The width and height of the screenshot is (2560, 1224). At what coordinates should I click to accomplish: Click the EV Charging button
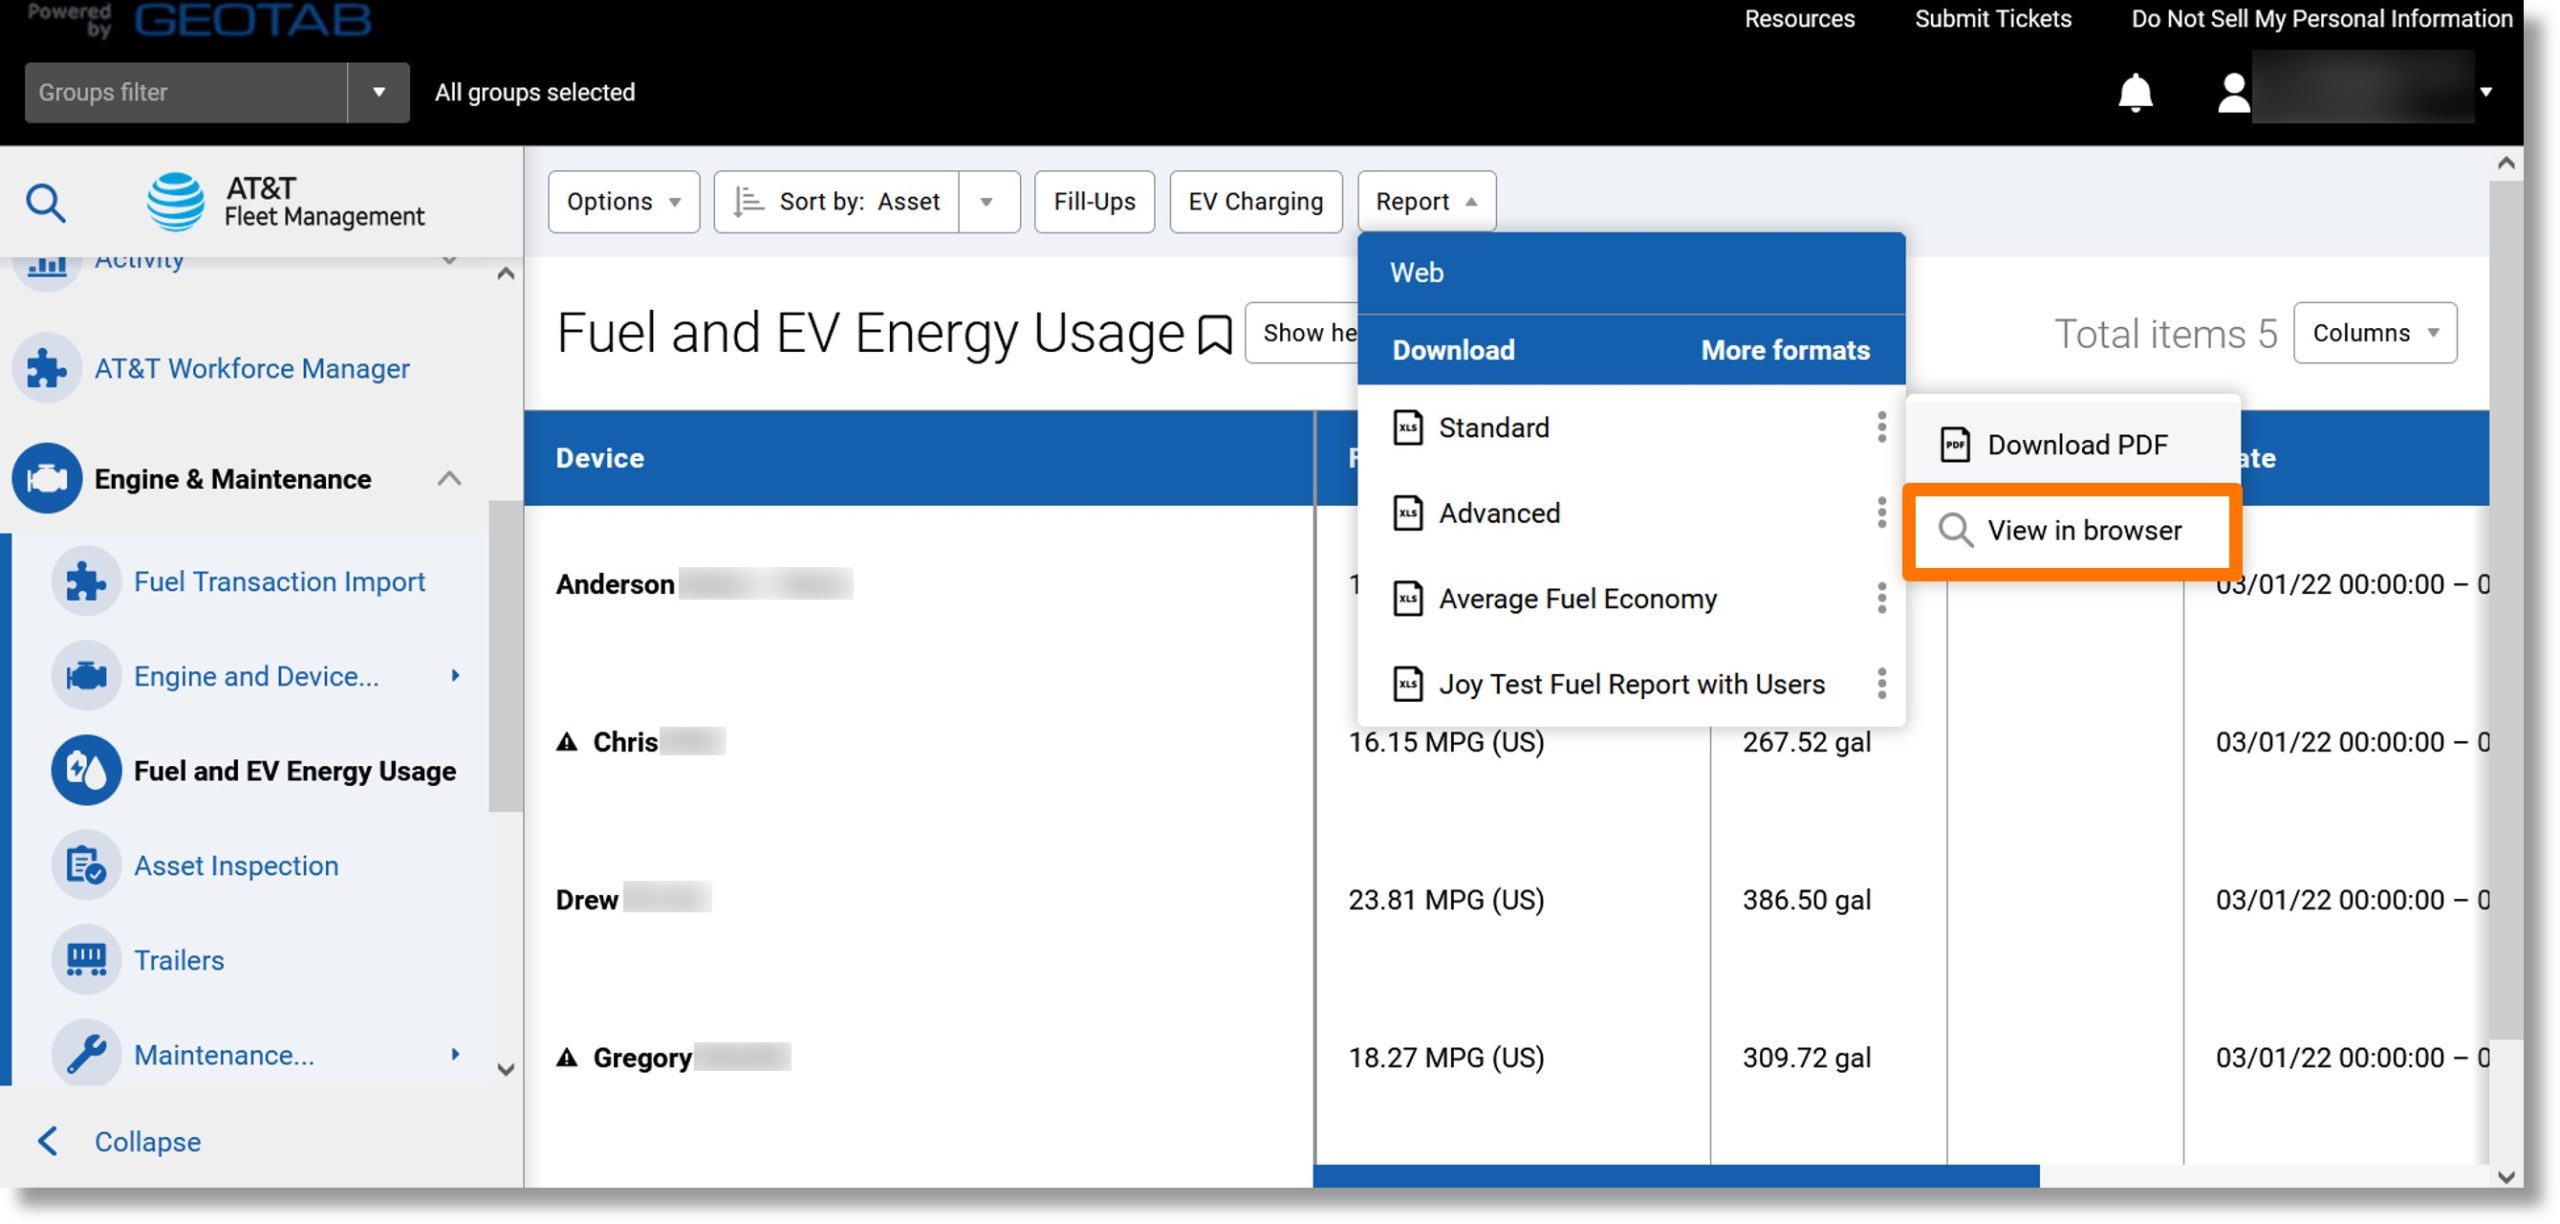(x=1255, y=202)
